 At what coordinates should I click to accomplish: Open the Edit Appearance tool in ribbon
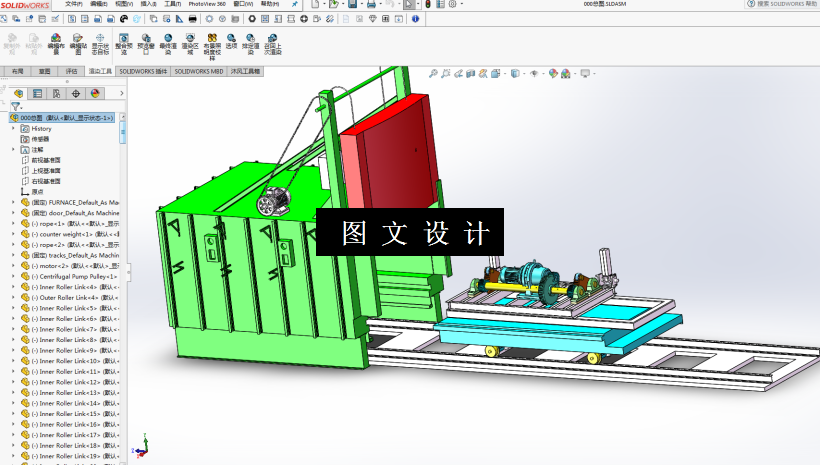(x=56, y=44)
